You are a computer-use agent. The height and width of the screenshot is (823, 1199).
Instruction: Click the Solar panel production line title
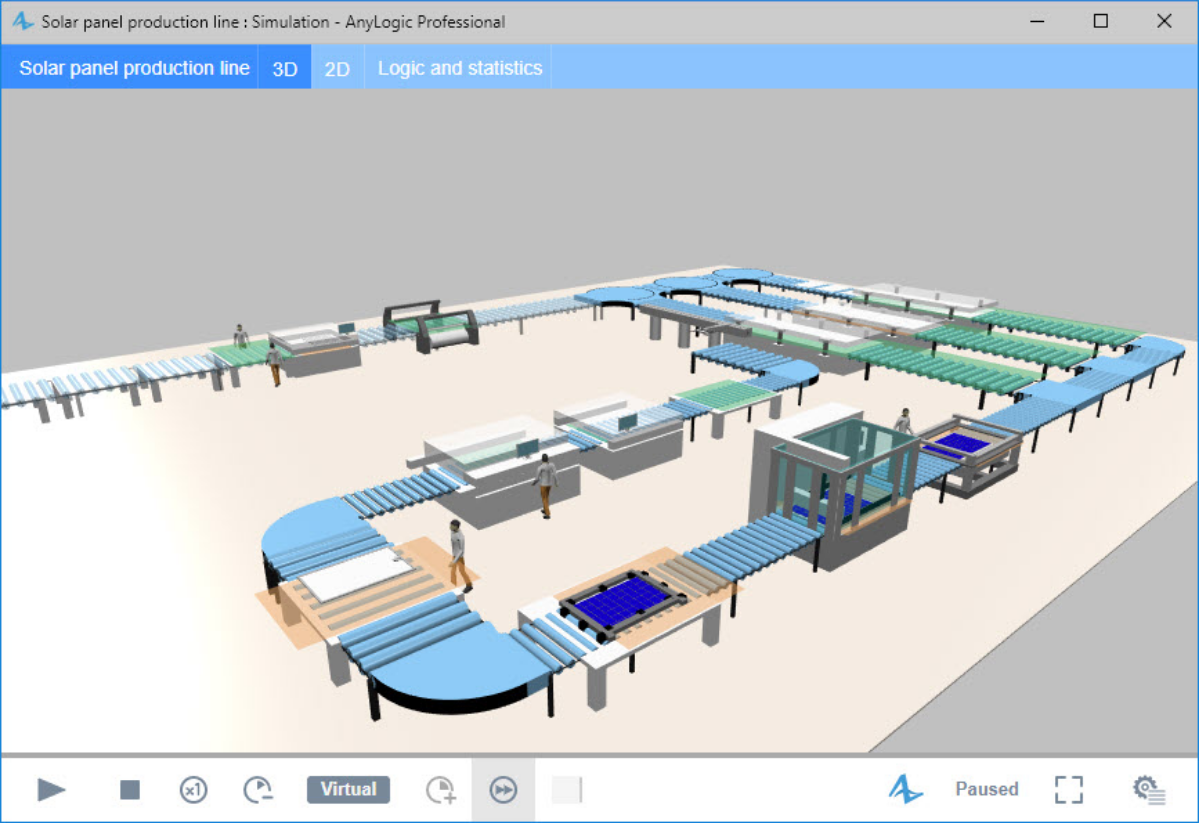coord(134,69)
